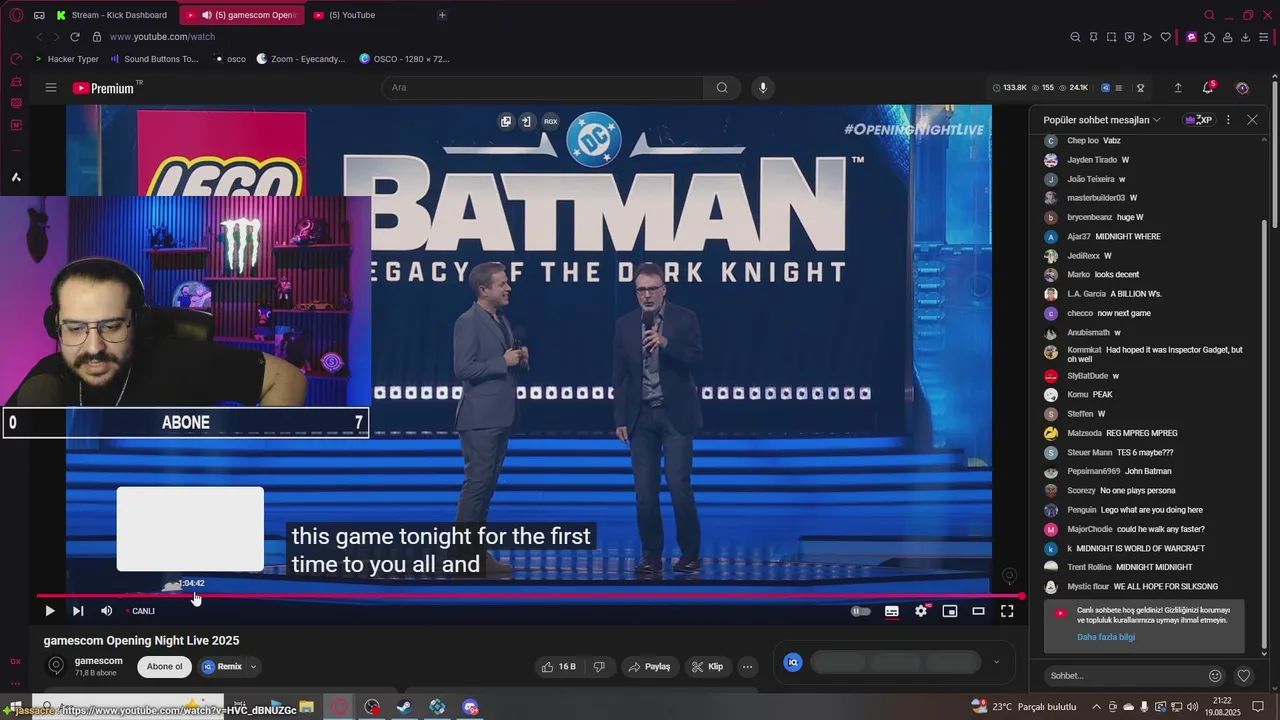Open more actions menu beside Klip
The width and height of the screenshot is (1280, 720).
747,667
